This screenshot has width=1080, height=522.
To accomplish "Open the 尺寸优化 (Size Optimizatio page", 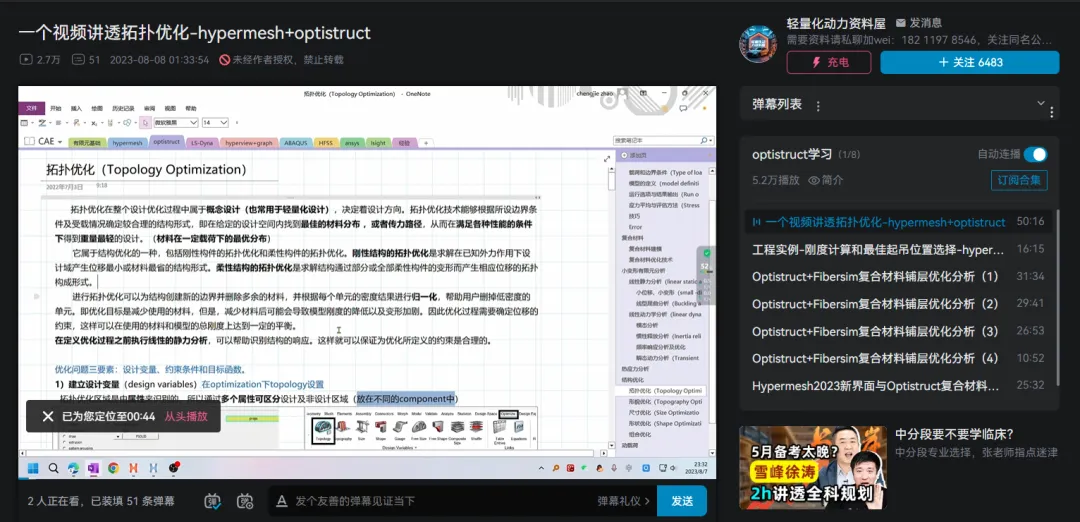I will tap(665, 412).
